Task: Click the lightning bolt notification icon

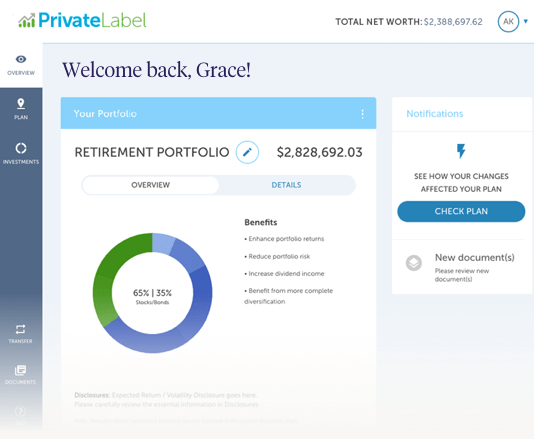Action: (461, 151)
